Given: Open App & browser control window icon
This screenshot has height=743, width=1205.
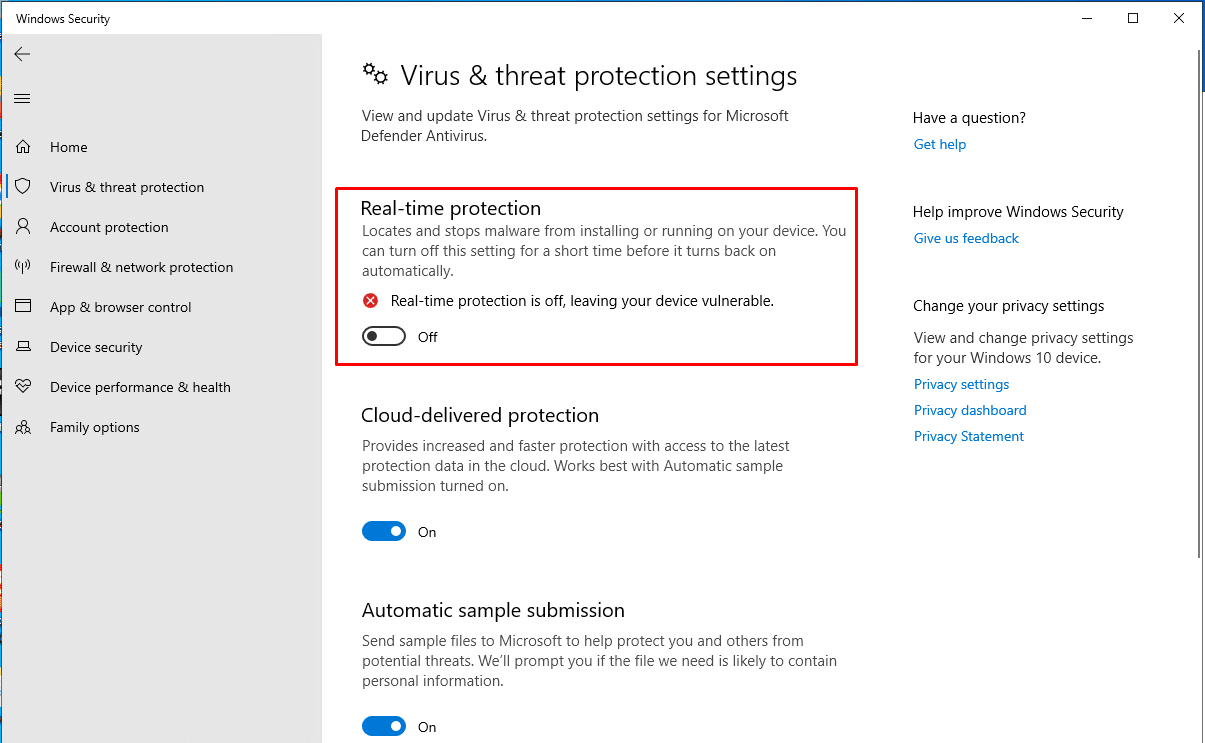Looking at the screenshot, I should (x=23, y=307).
